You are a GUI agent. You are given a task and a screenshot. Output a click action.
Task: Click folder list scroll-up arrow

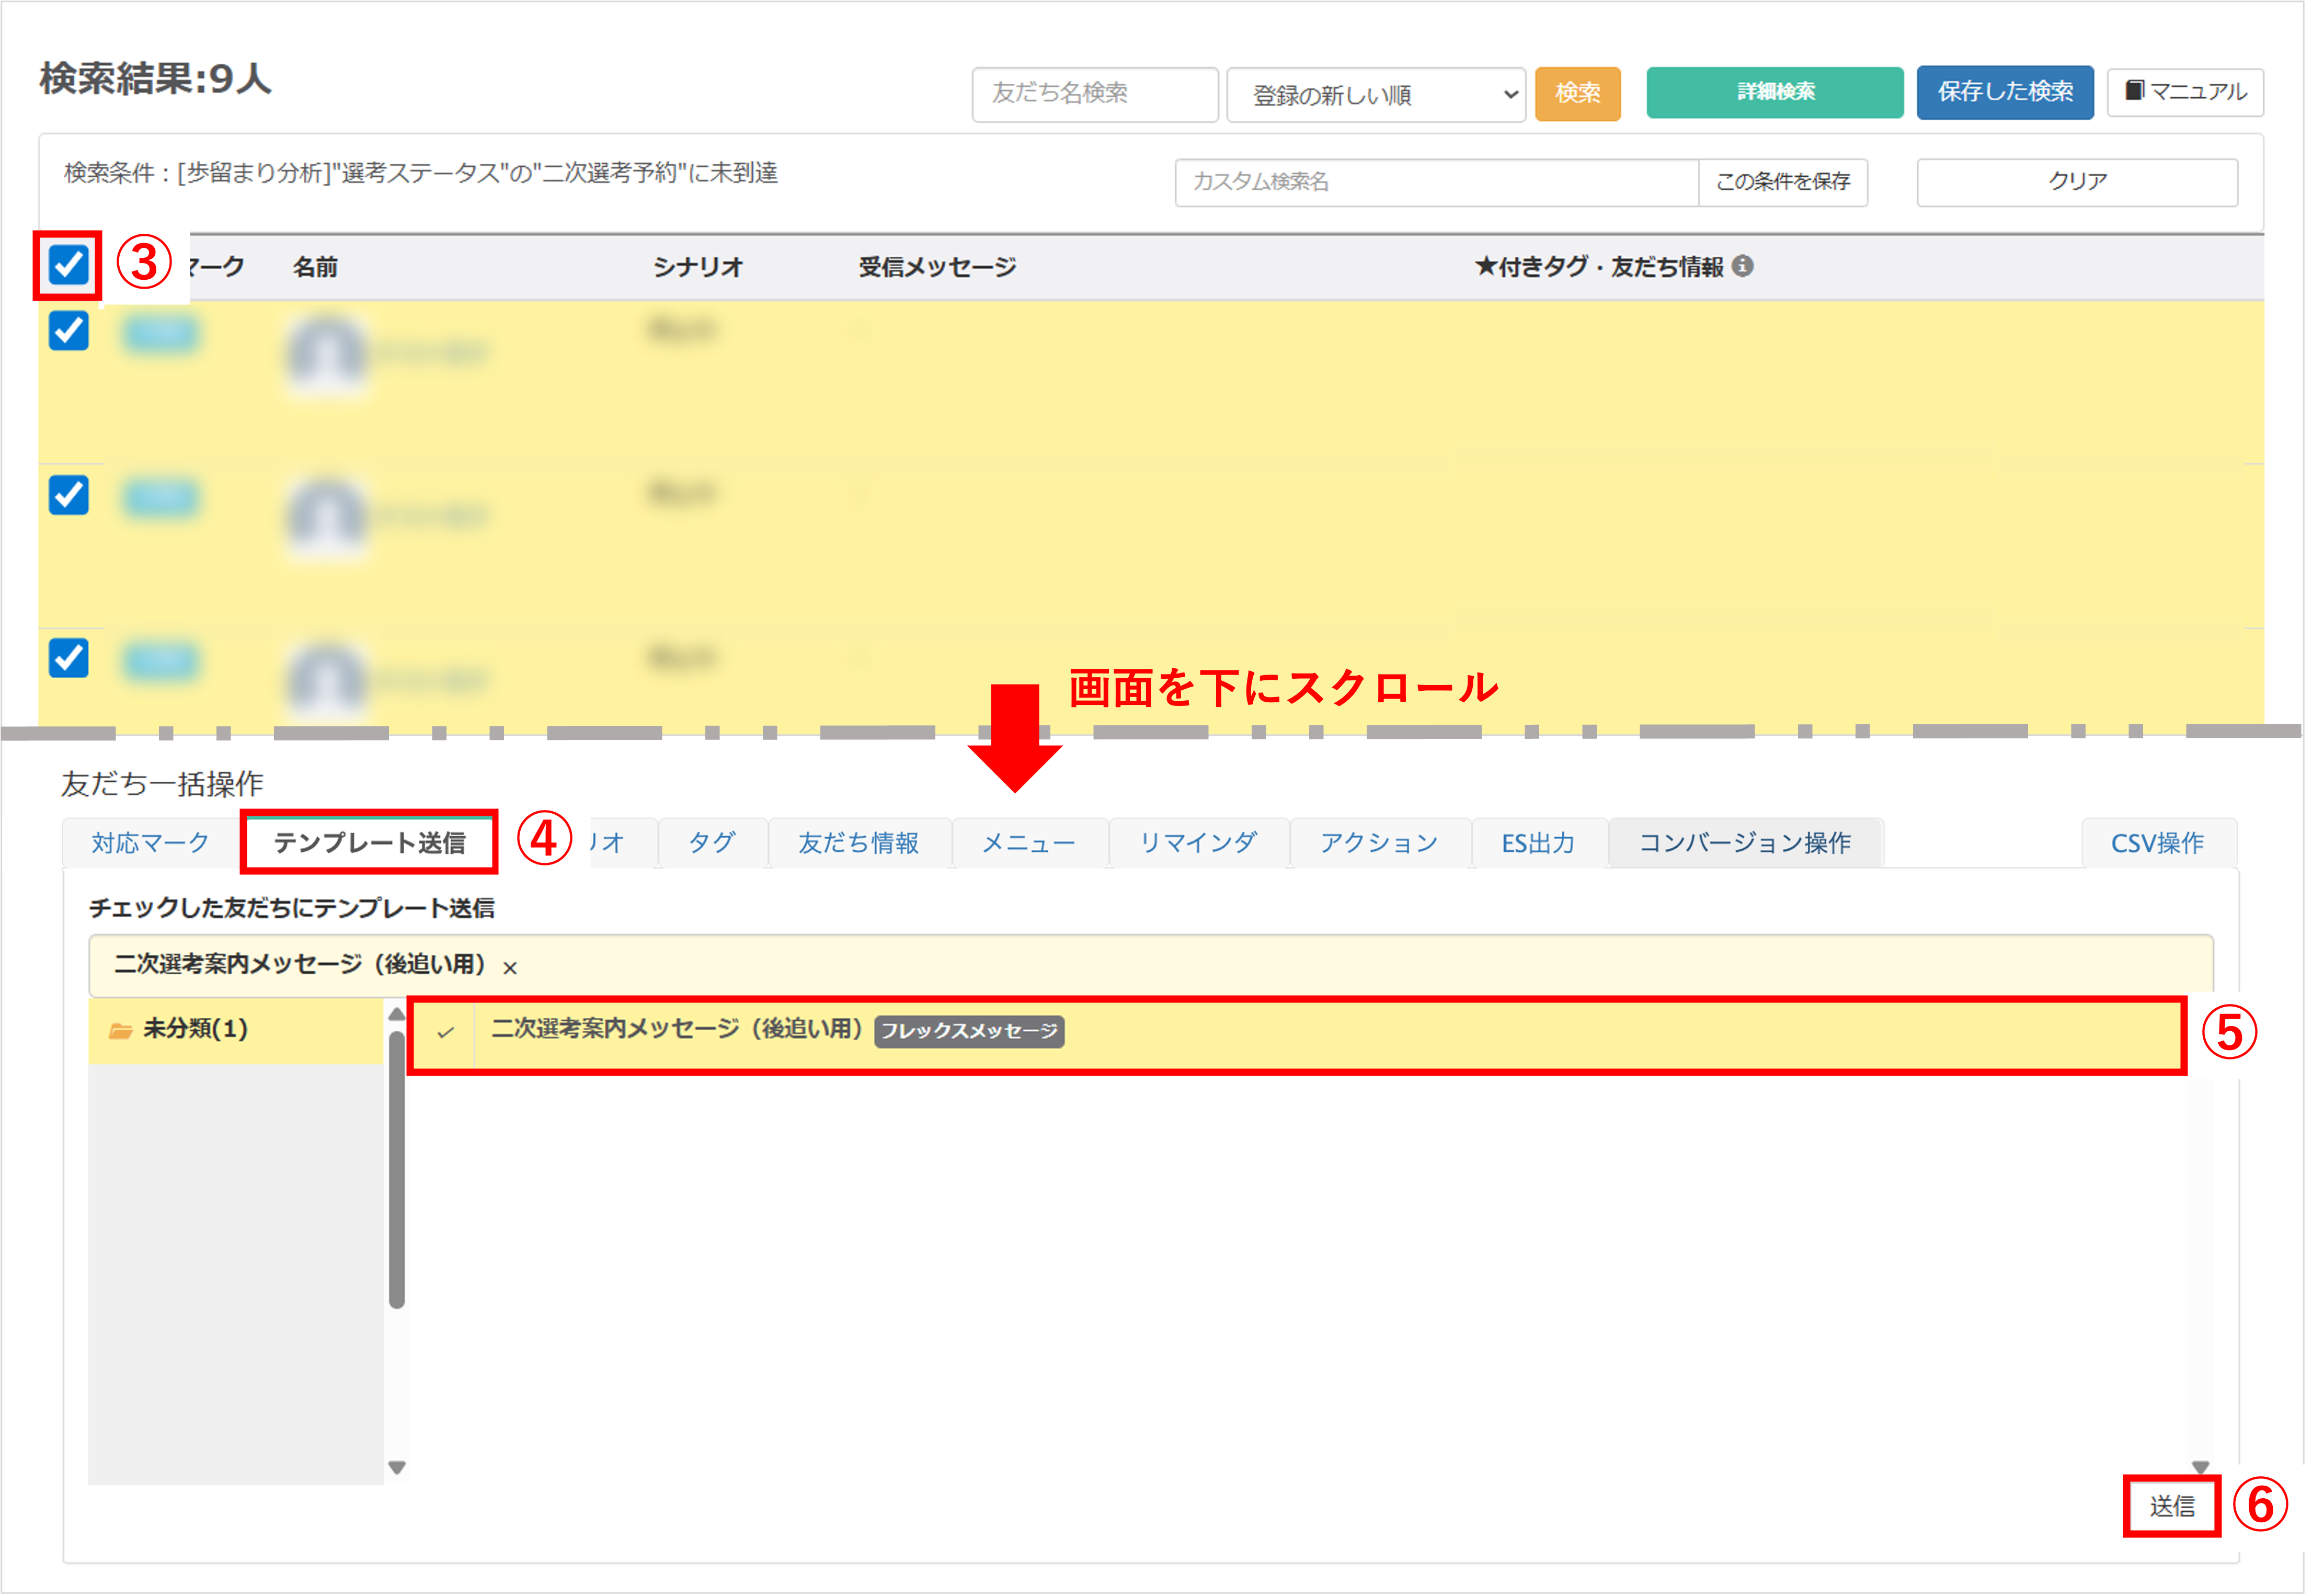[397, 1015]
